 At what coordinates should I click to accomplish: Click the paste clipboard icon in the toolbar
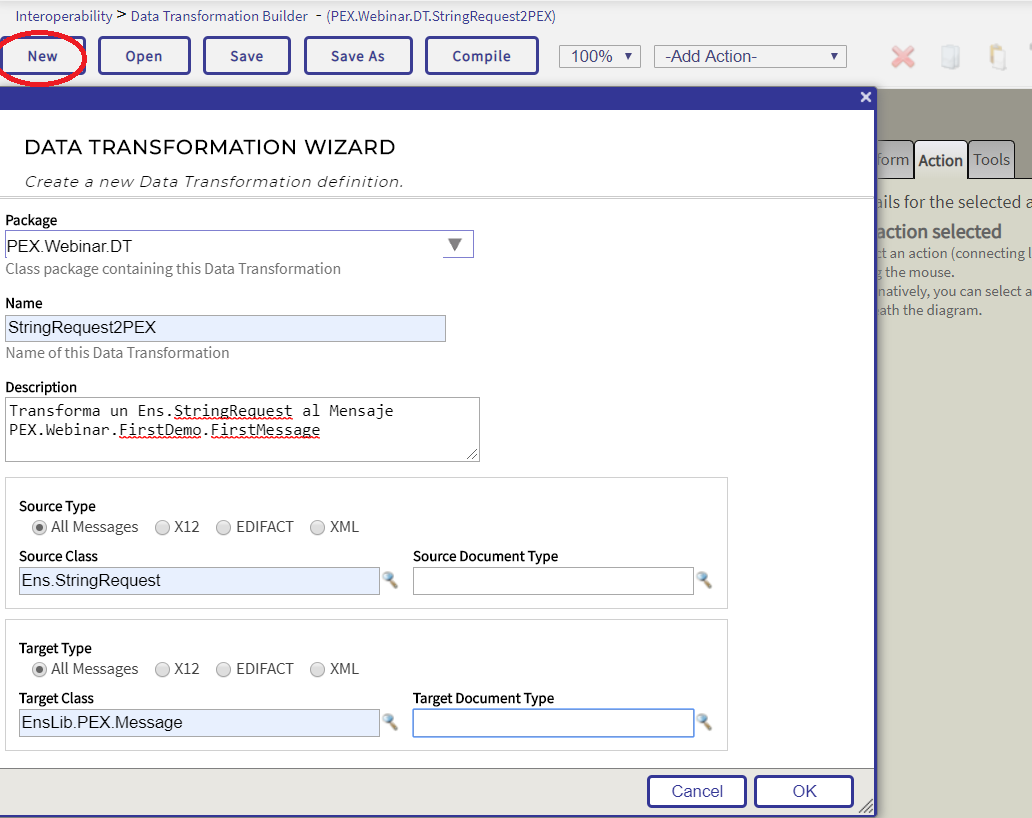click(x=997, y=57)
